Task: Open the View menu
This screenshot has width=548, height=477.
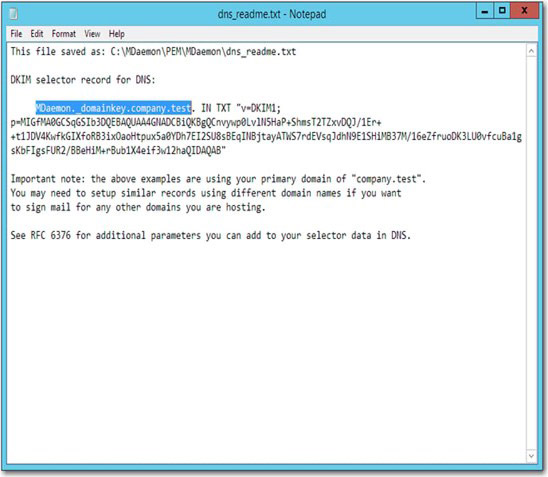Action: 92,34
